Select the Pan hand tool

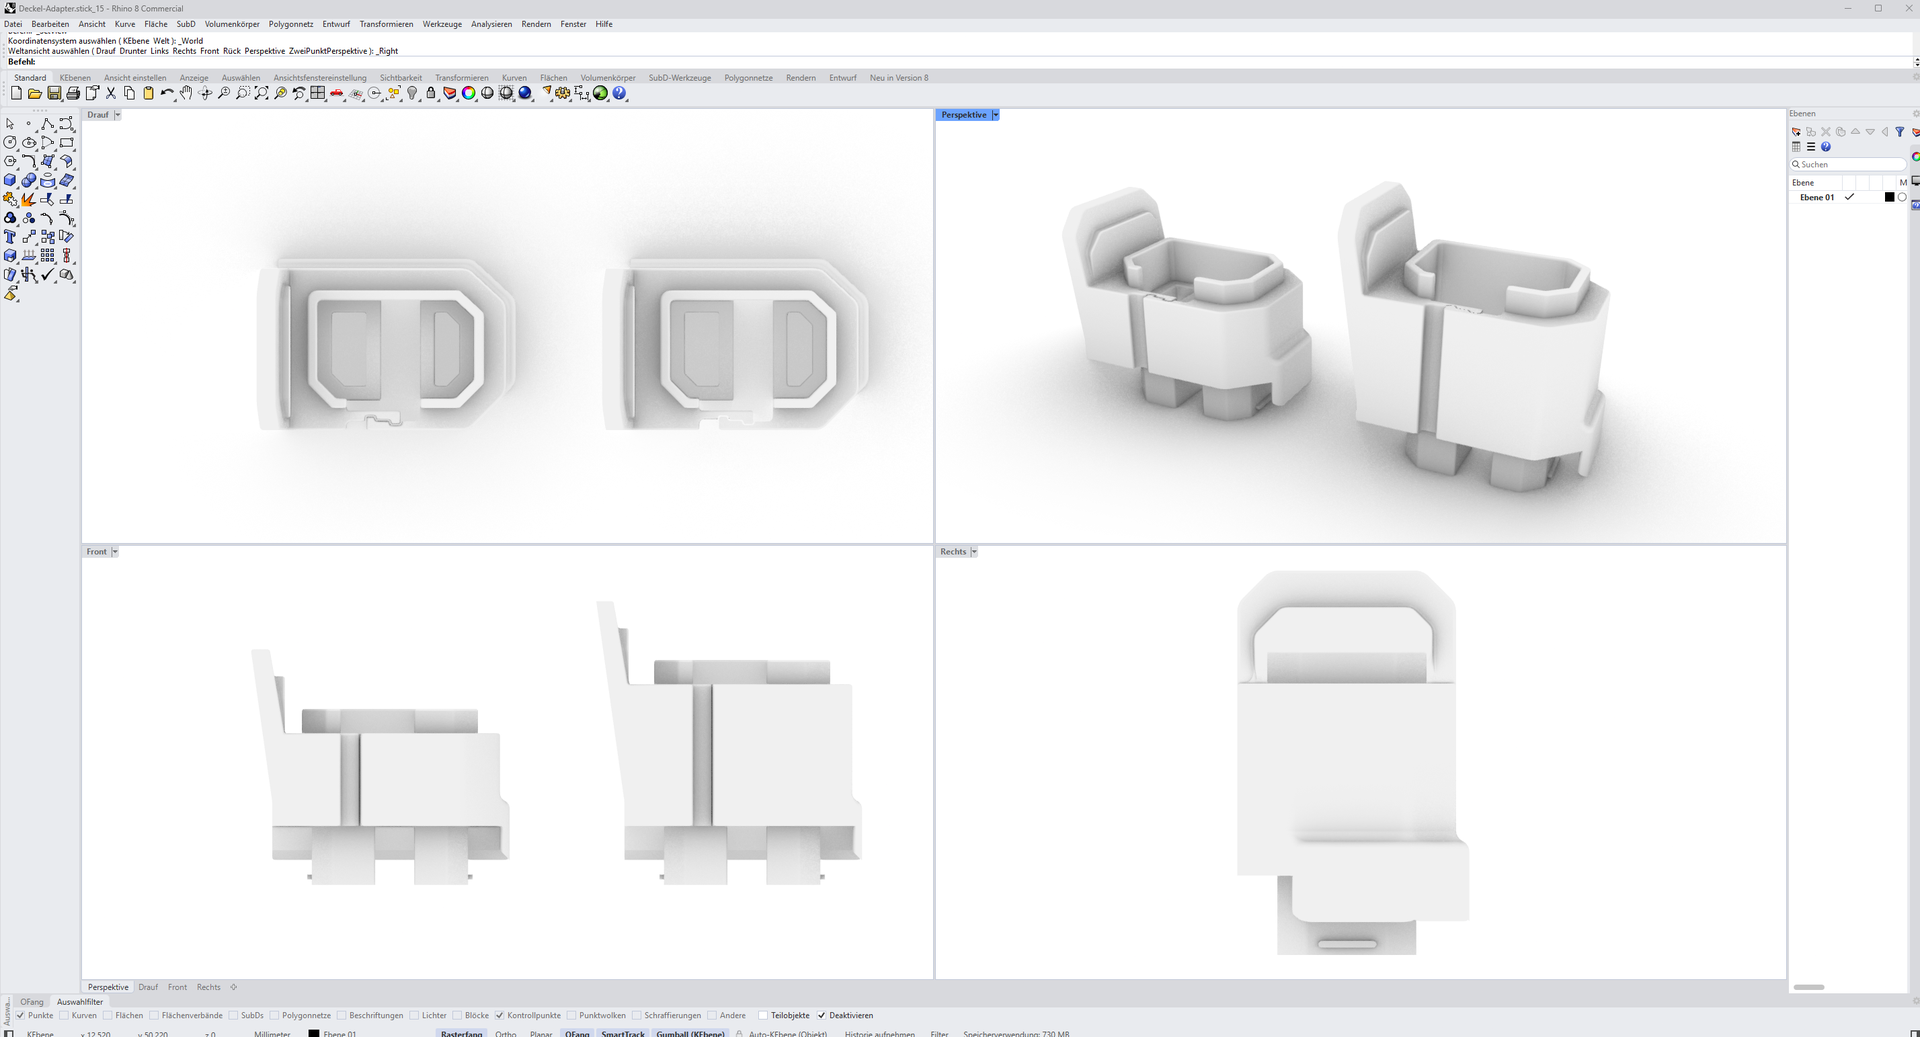(x=186, y=93)
